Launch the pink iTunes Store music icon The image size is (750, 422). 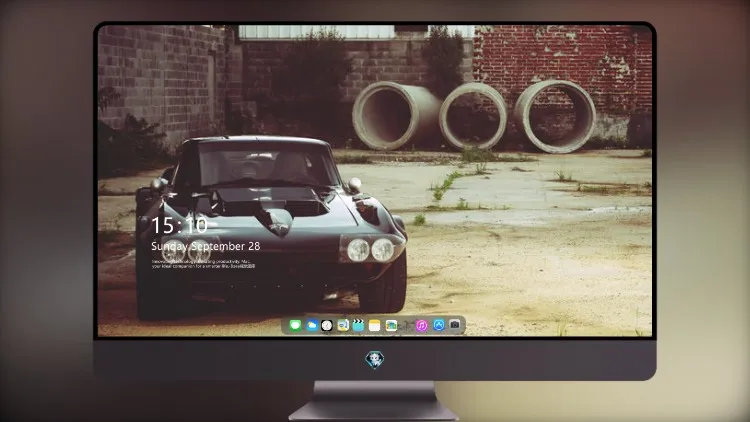[422, 325]
